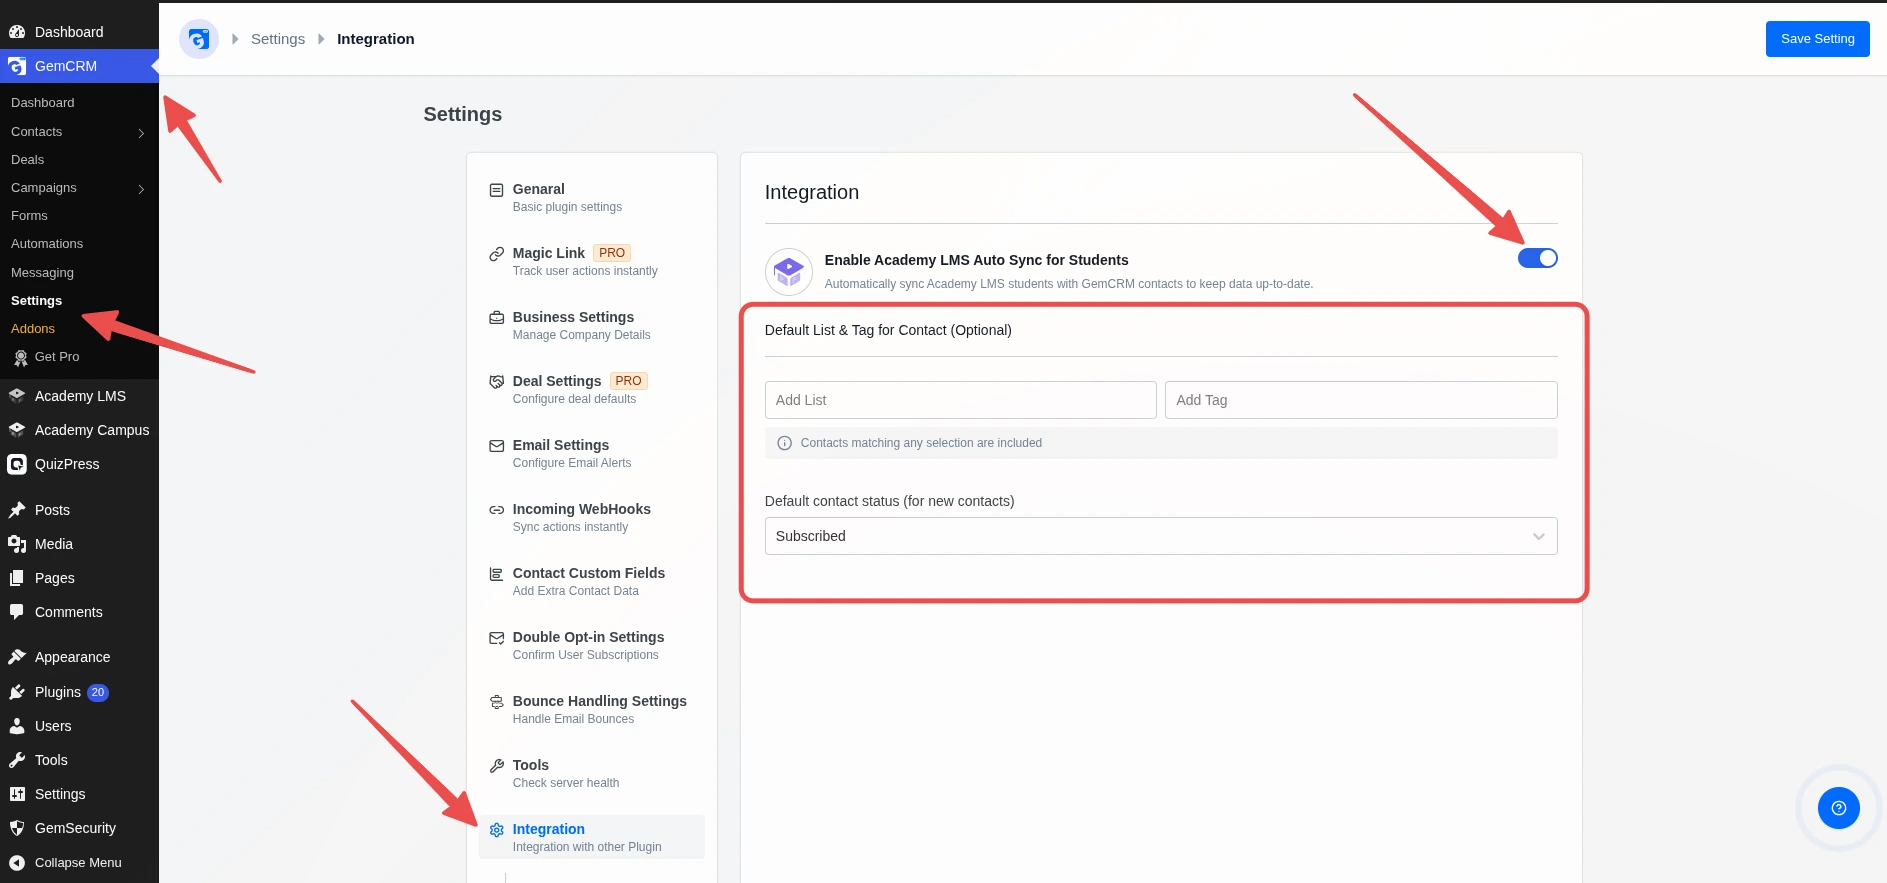This screenshot has width=1887, height=883.
Task: Click the Business Settings briefcase icon
Action: coord(496,318)
